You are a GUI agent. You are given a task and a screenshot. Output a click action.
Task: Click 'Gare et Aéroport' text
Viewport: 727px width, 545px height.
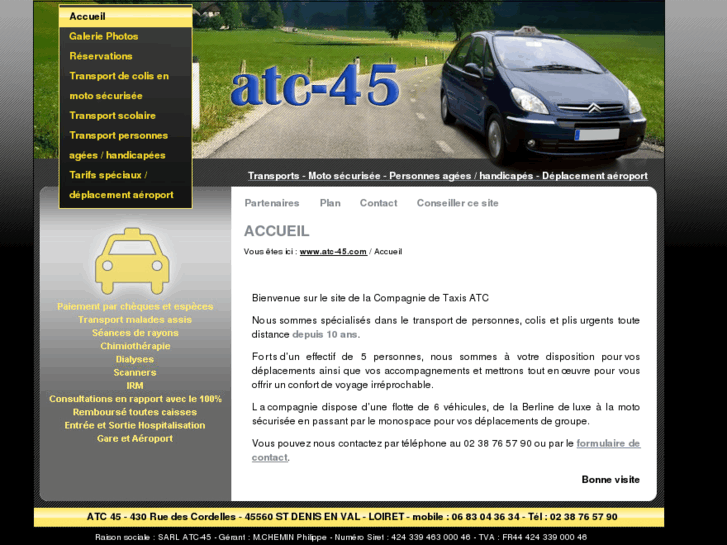[135, 438]
